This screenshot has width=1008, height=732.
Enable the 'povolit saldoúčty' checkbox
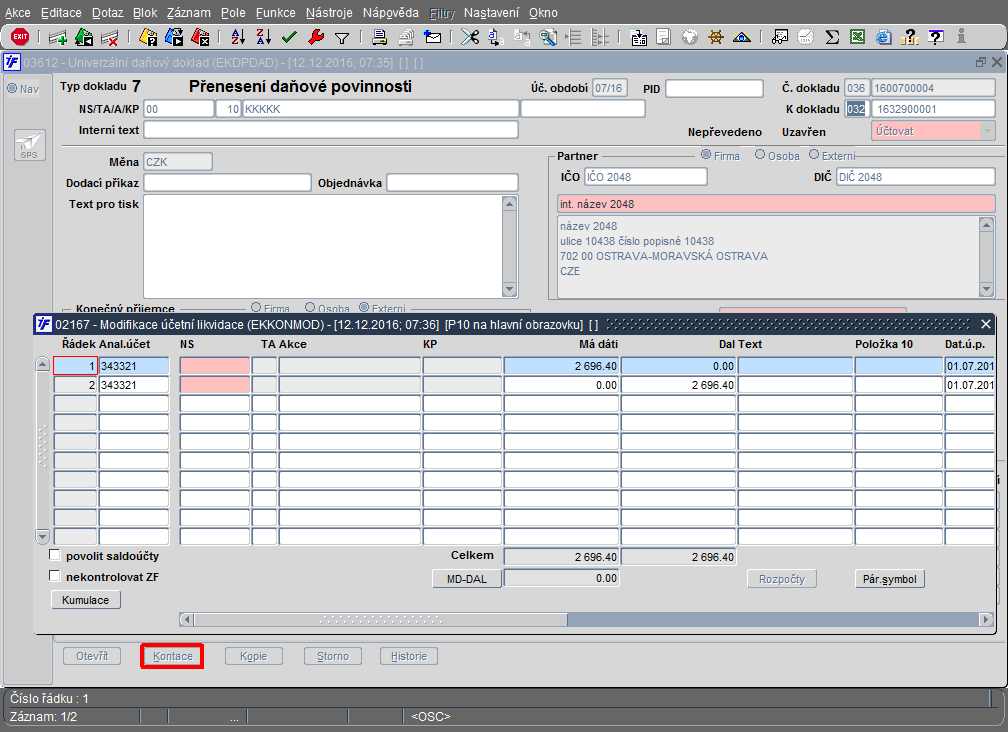55,555
